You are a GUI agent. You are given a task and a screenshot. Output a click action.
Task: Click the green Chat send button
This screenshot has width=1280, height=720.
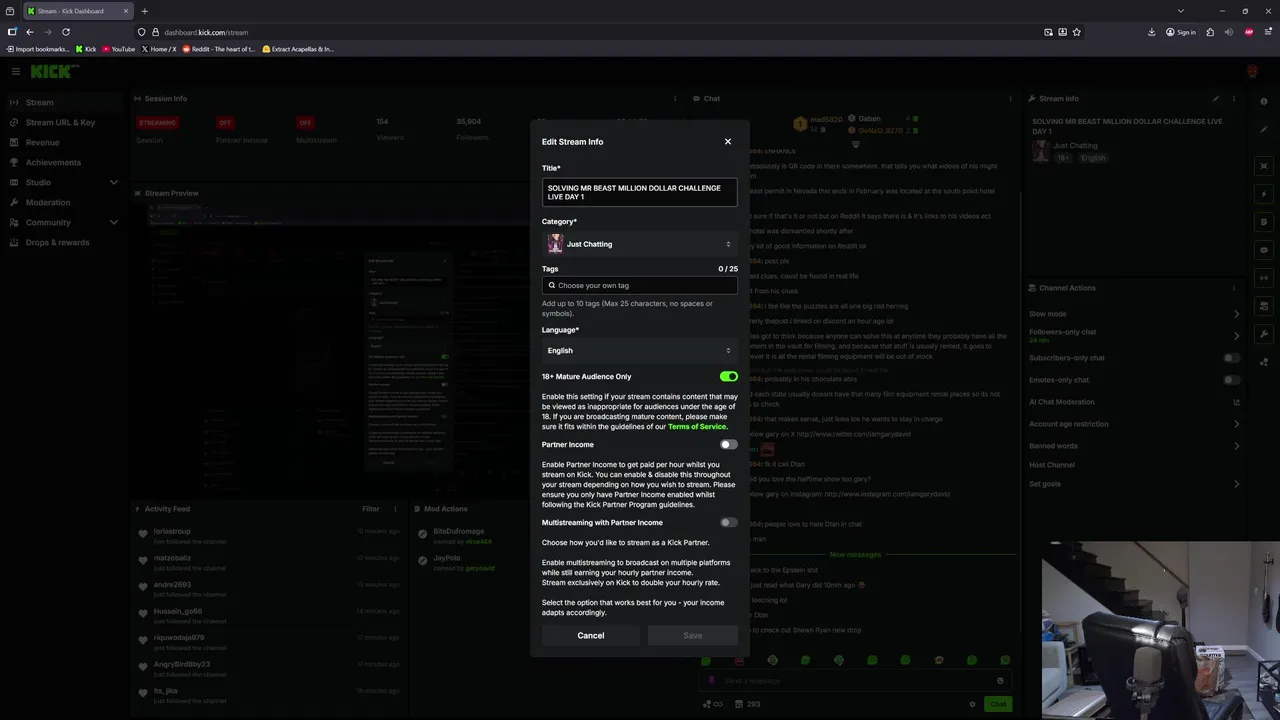[x=998, y=704]
